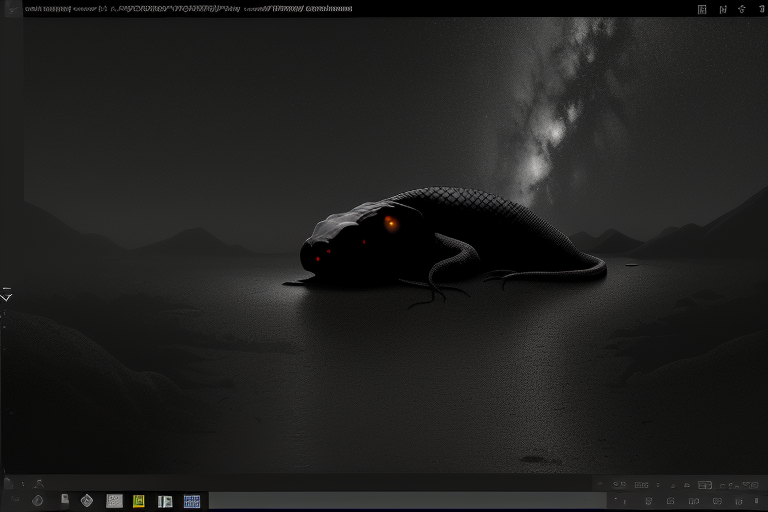The width and height of the screenshot is (768, 512).
Task: Click the third icon in the top-right icon group
Action: [742, 9]
